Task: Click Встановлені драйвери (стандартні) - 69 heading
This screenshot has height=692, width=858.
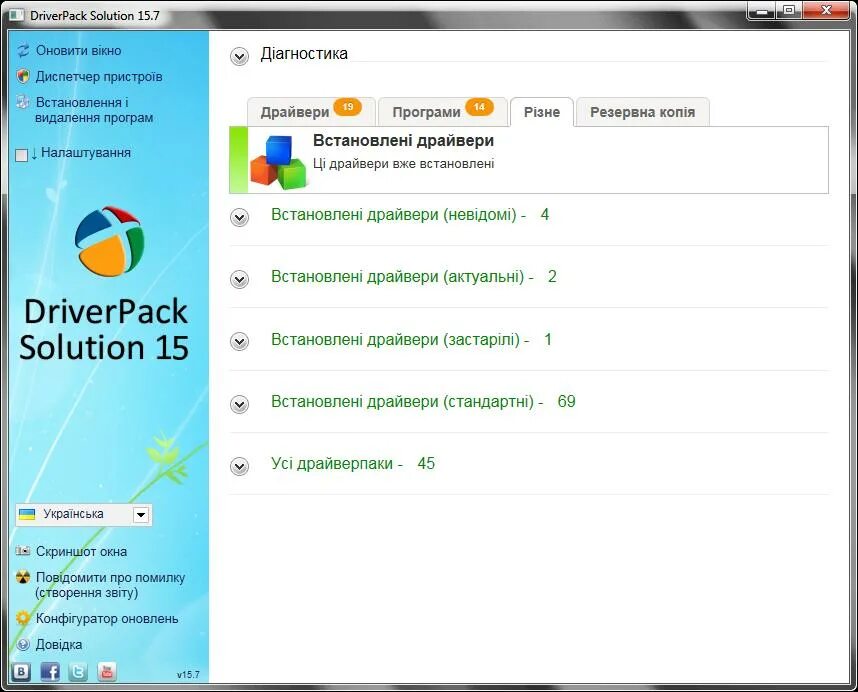Action: (423, 402)
